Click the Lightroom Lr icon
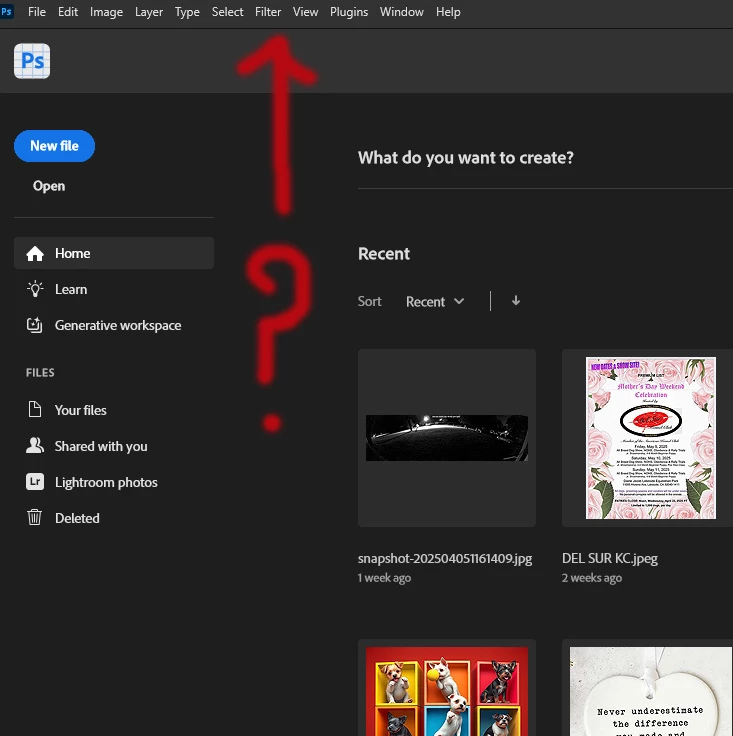Viewport: 733px width, 736px height. pyautogui.click(x=35, y=482)
